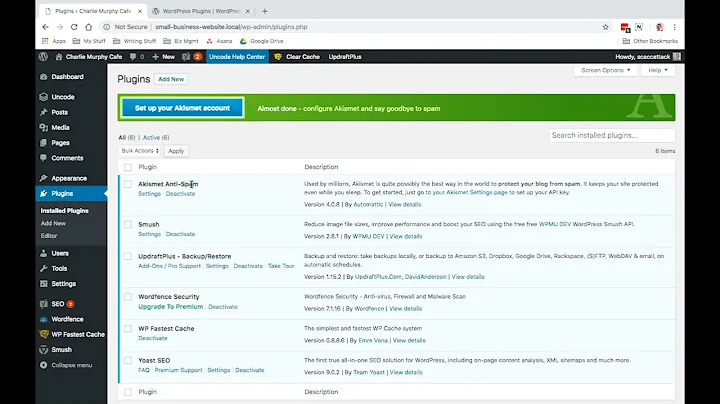Open Smush sidebar menu
The height and width of the screenshot is (404, 720).
(x=61, y=349)
